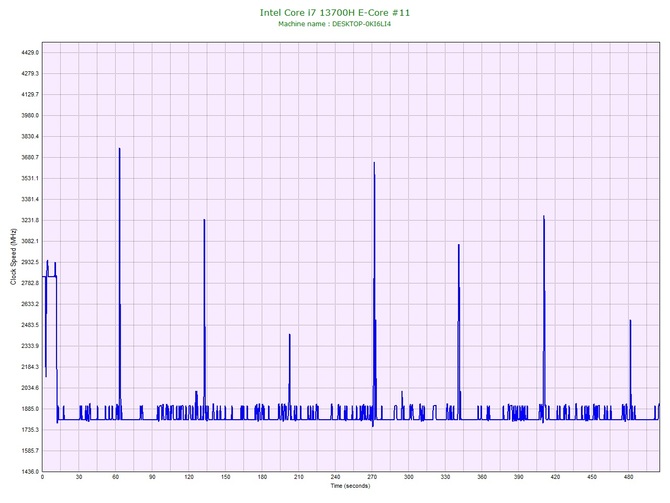Click the initial plateau at the chart start
Viewport: 670px width, 503px height.
click(50, 276)
